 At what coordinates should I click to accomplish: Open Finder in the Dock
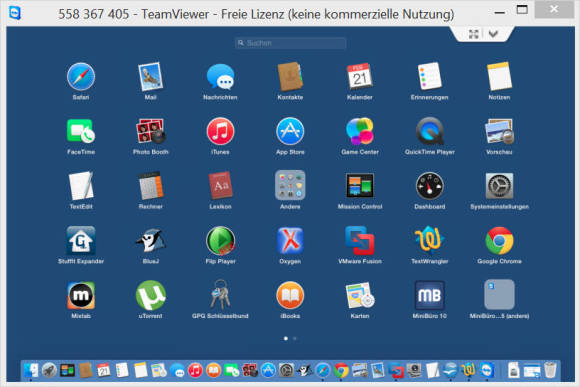pyautogui.click(x=31, y=370)
